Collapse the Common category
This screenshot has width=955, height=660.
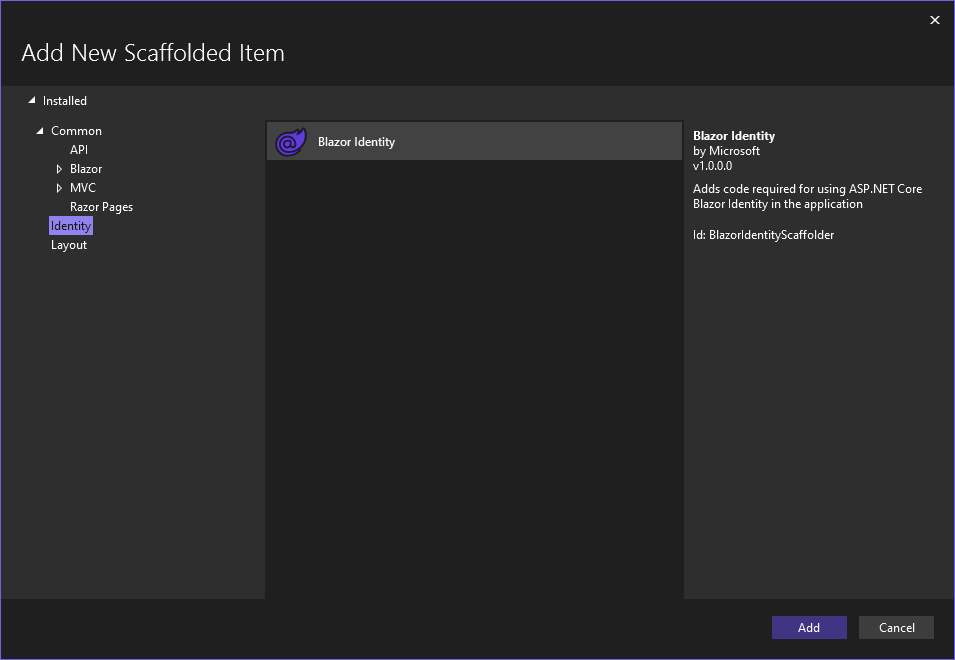pyautogui.click(x=40, y=130)
